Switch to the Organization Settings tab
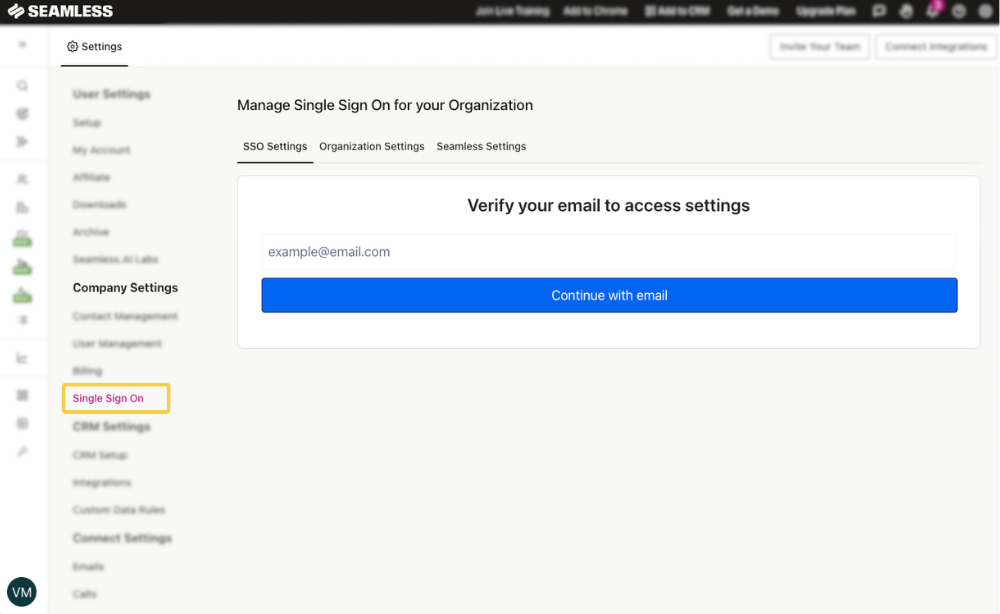The width and height of the screenshot is (1000, 614). coord(371,146)
